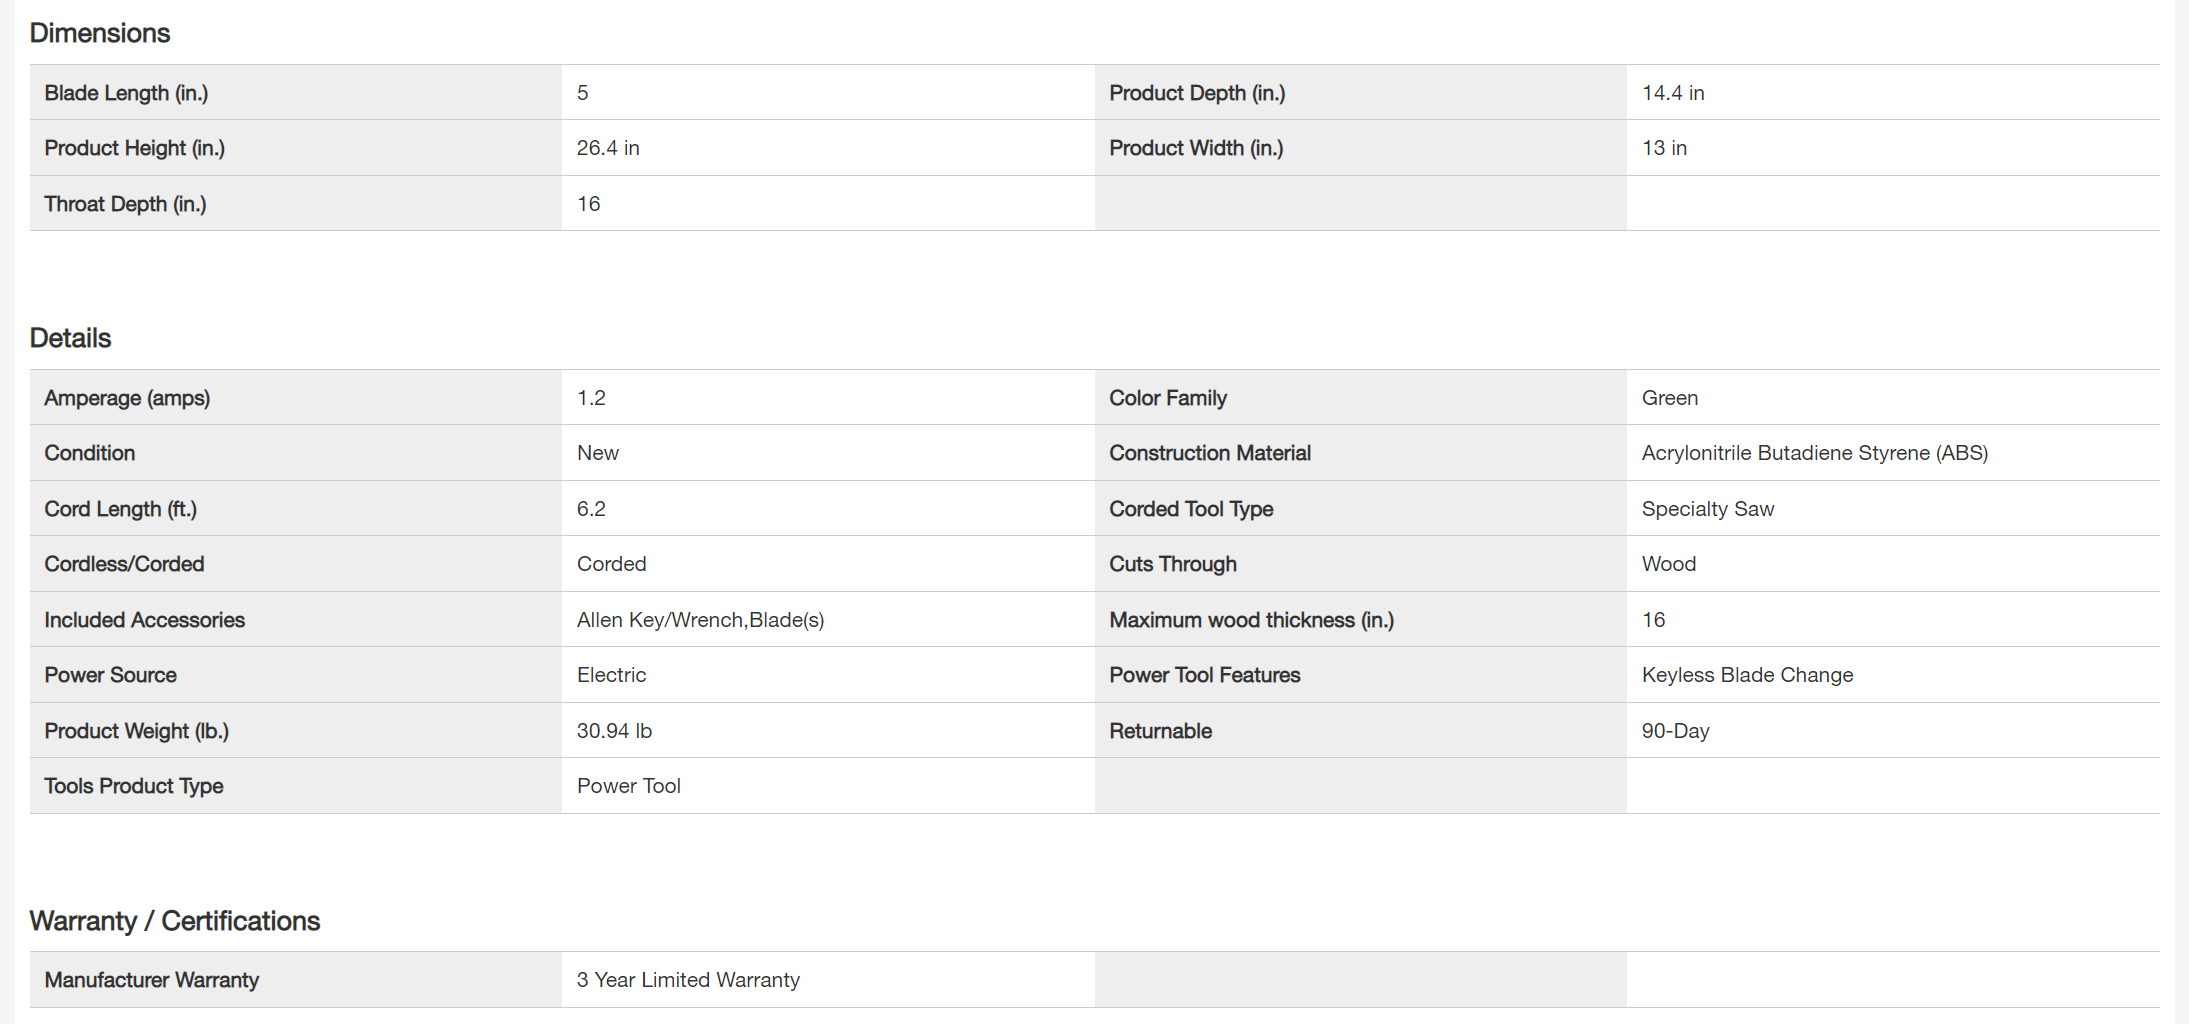
Task: Click the 3 Year Limited Warranty text
Action: click(688, 980)
